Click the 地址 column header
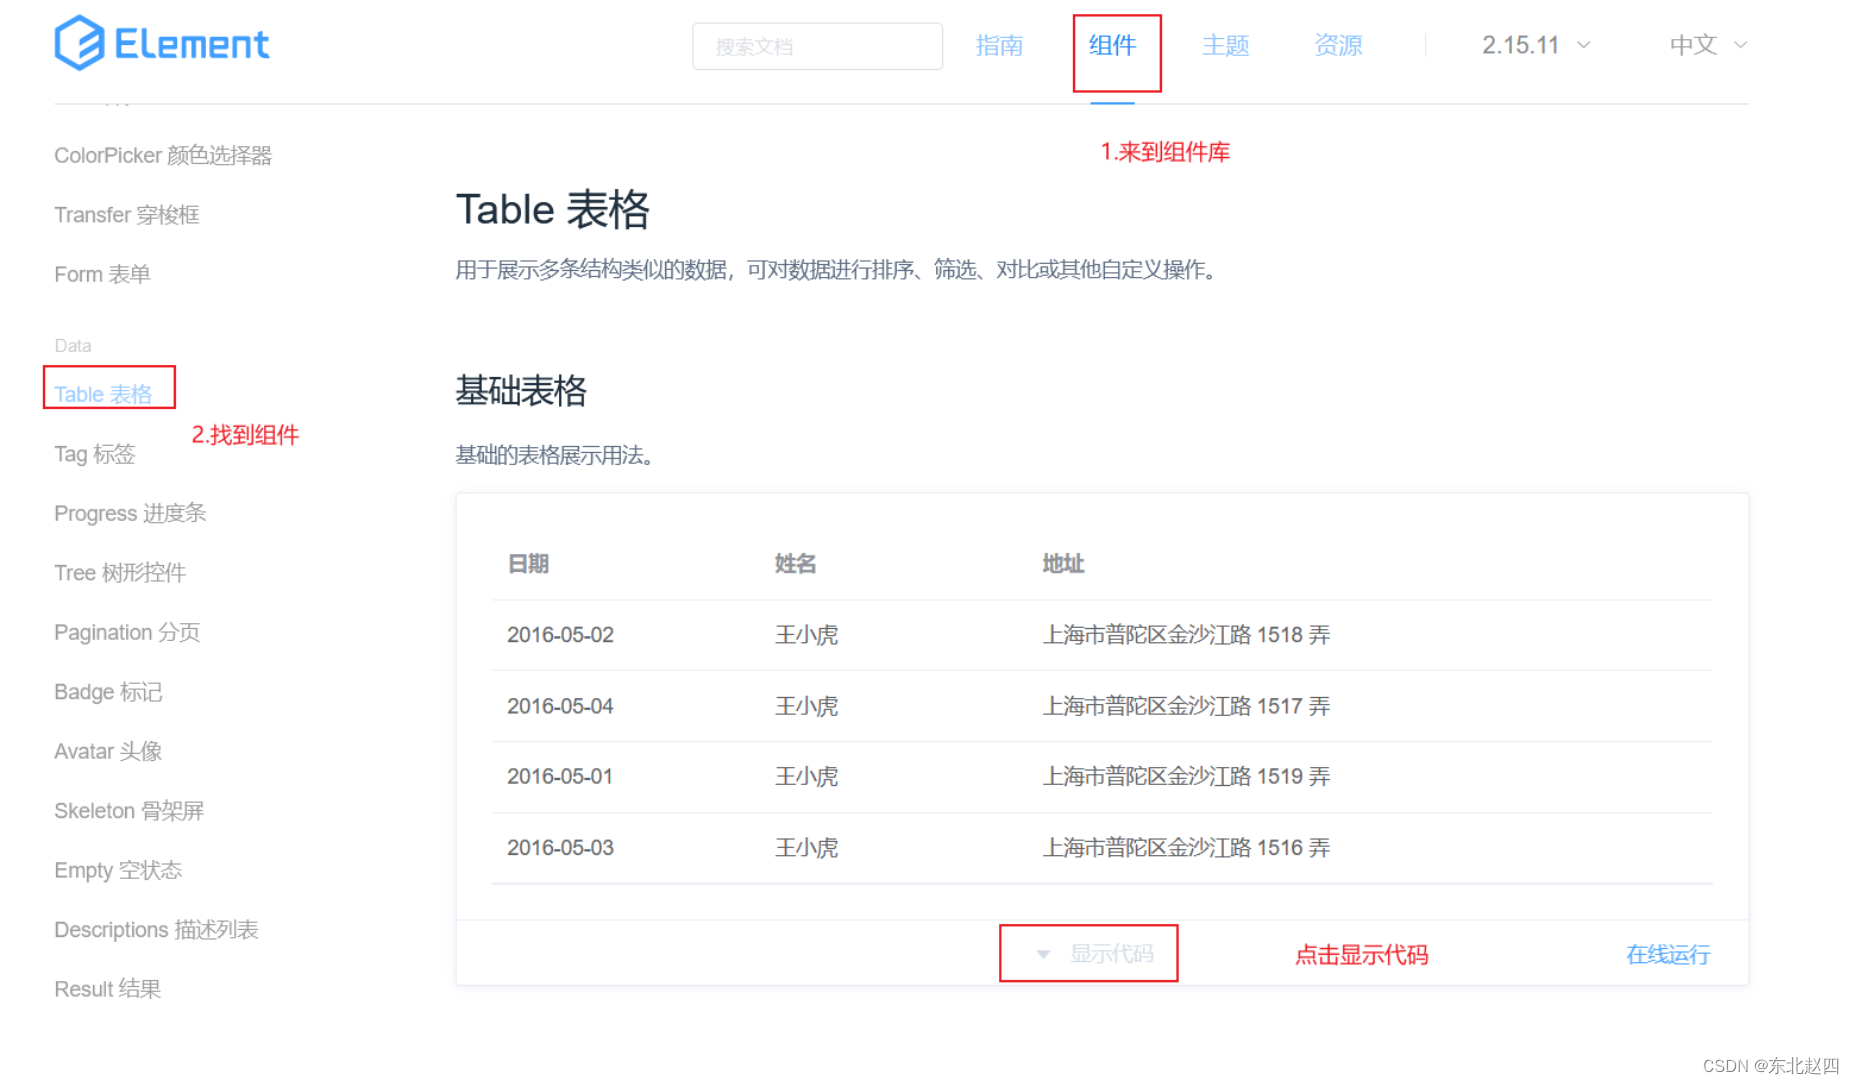 [1063, 564]
